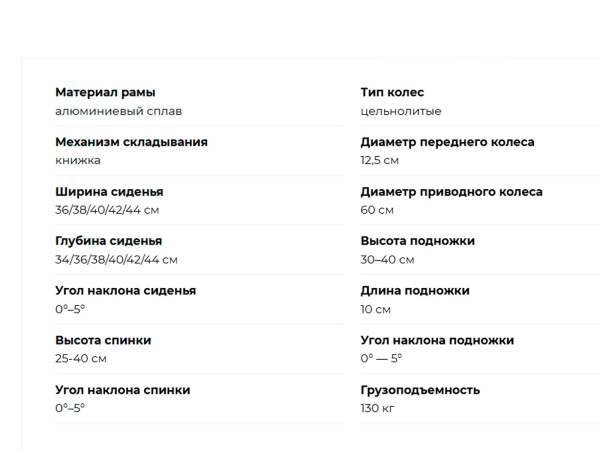
Task: Click the "Диаметр переднего колеса" label
Action: point(447,142)
